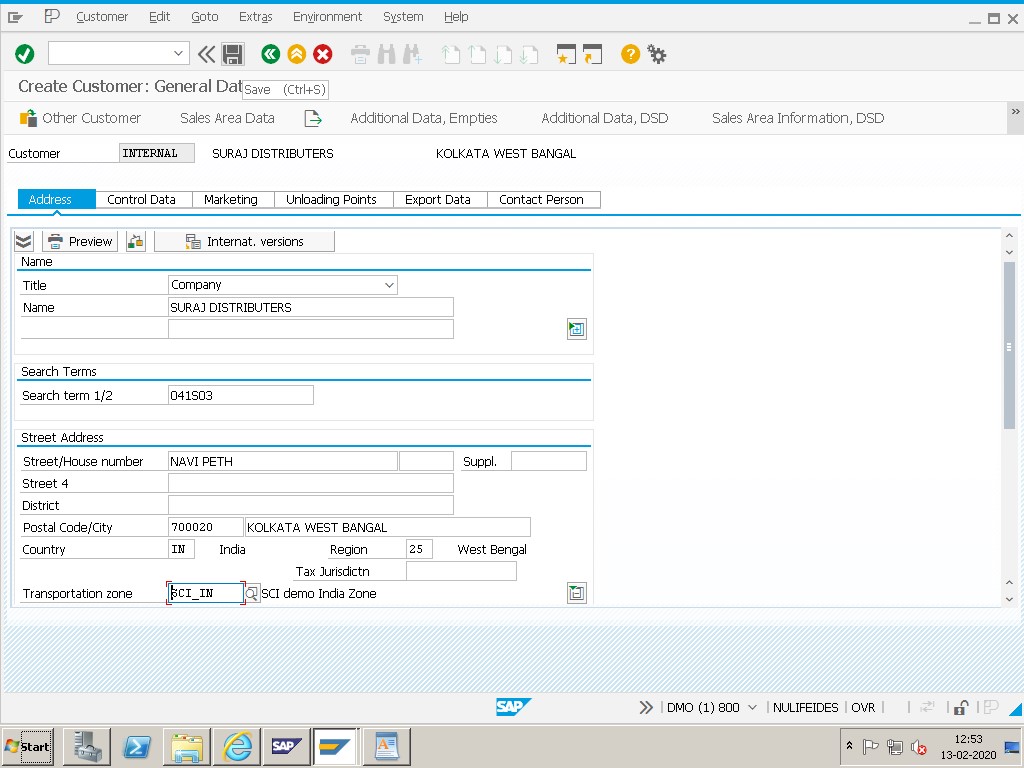Screen dimensions: 1024x768
Task: Open the Help menu
Action: [456, 17]
